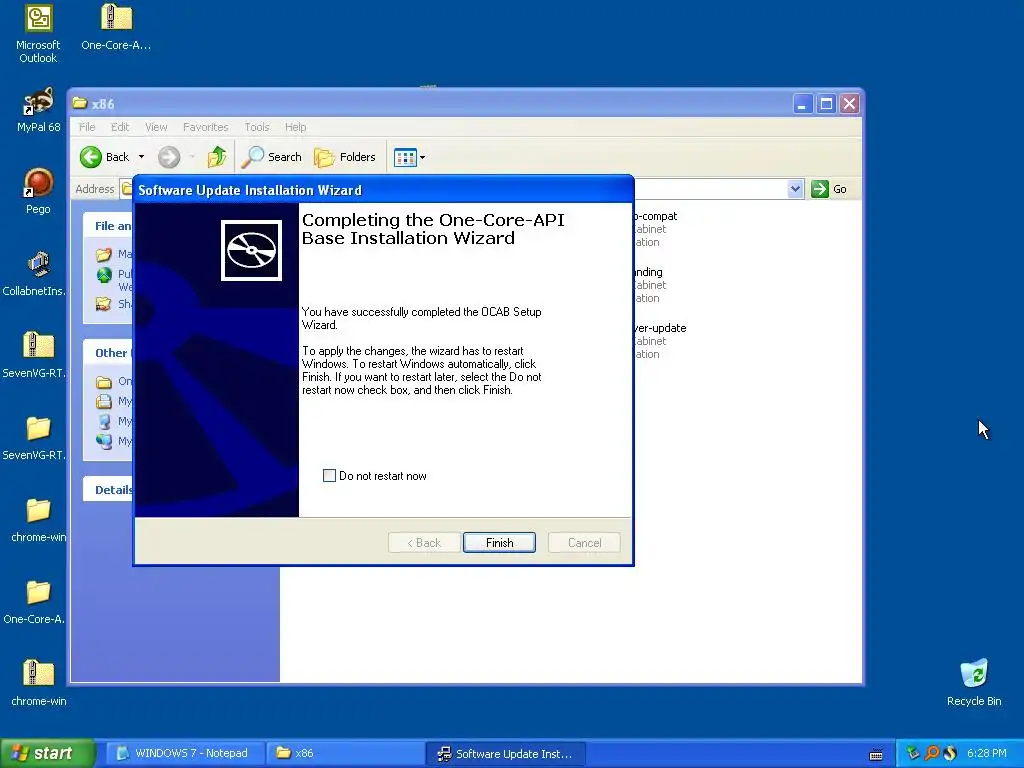Open the Edit menu in x86 window
This screenshot has width=1024, height=768.
[120, 127]
